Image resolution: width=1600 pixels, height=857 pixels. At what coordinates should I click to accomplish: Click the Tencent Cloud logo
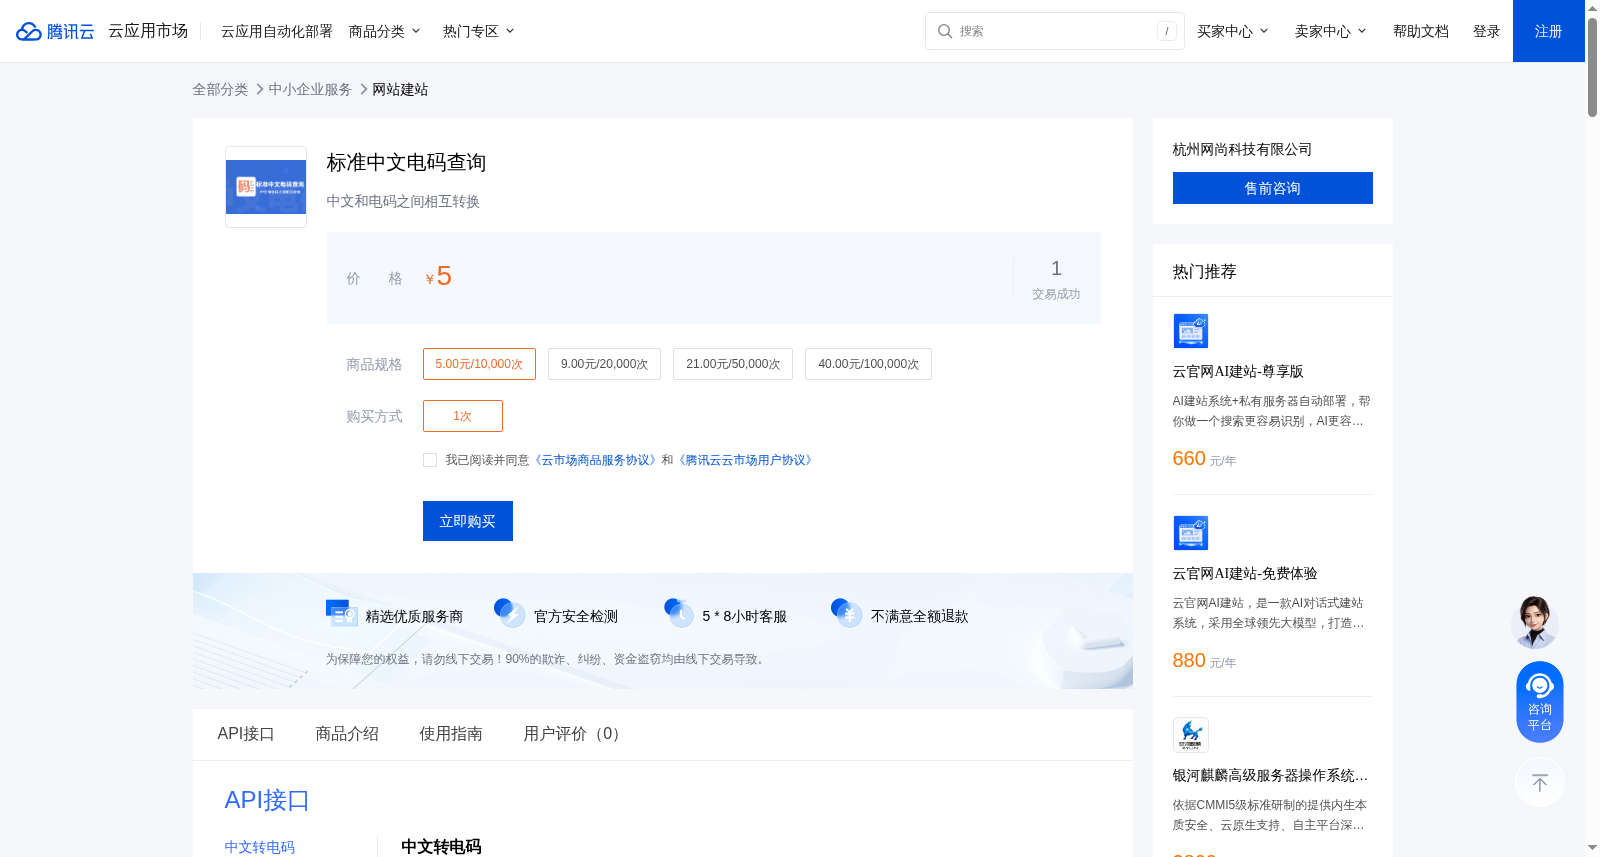coord(55,31)
